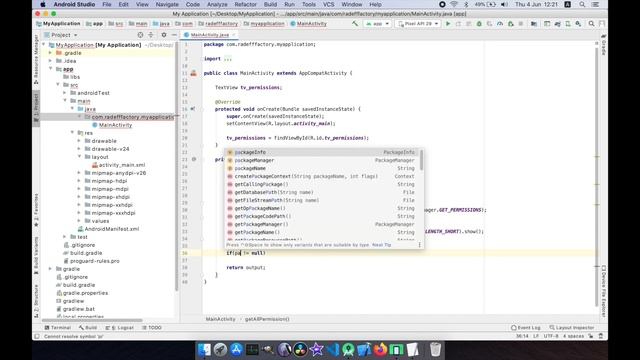Collapse the app module arrow
The image size is (640, 360).
51,69
